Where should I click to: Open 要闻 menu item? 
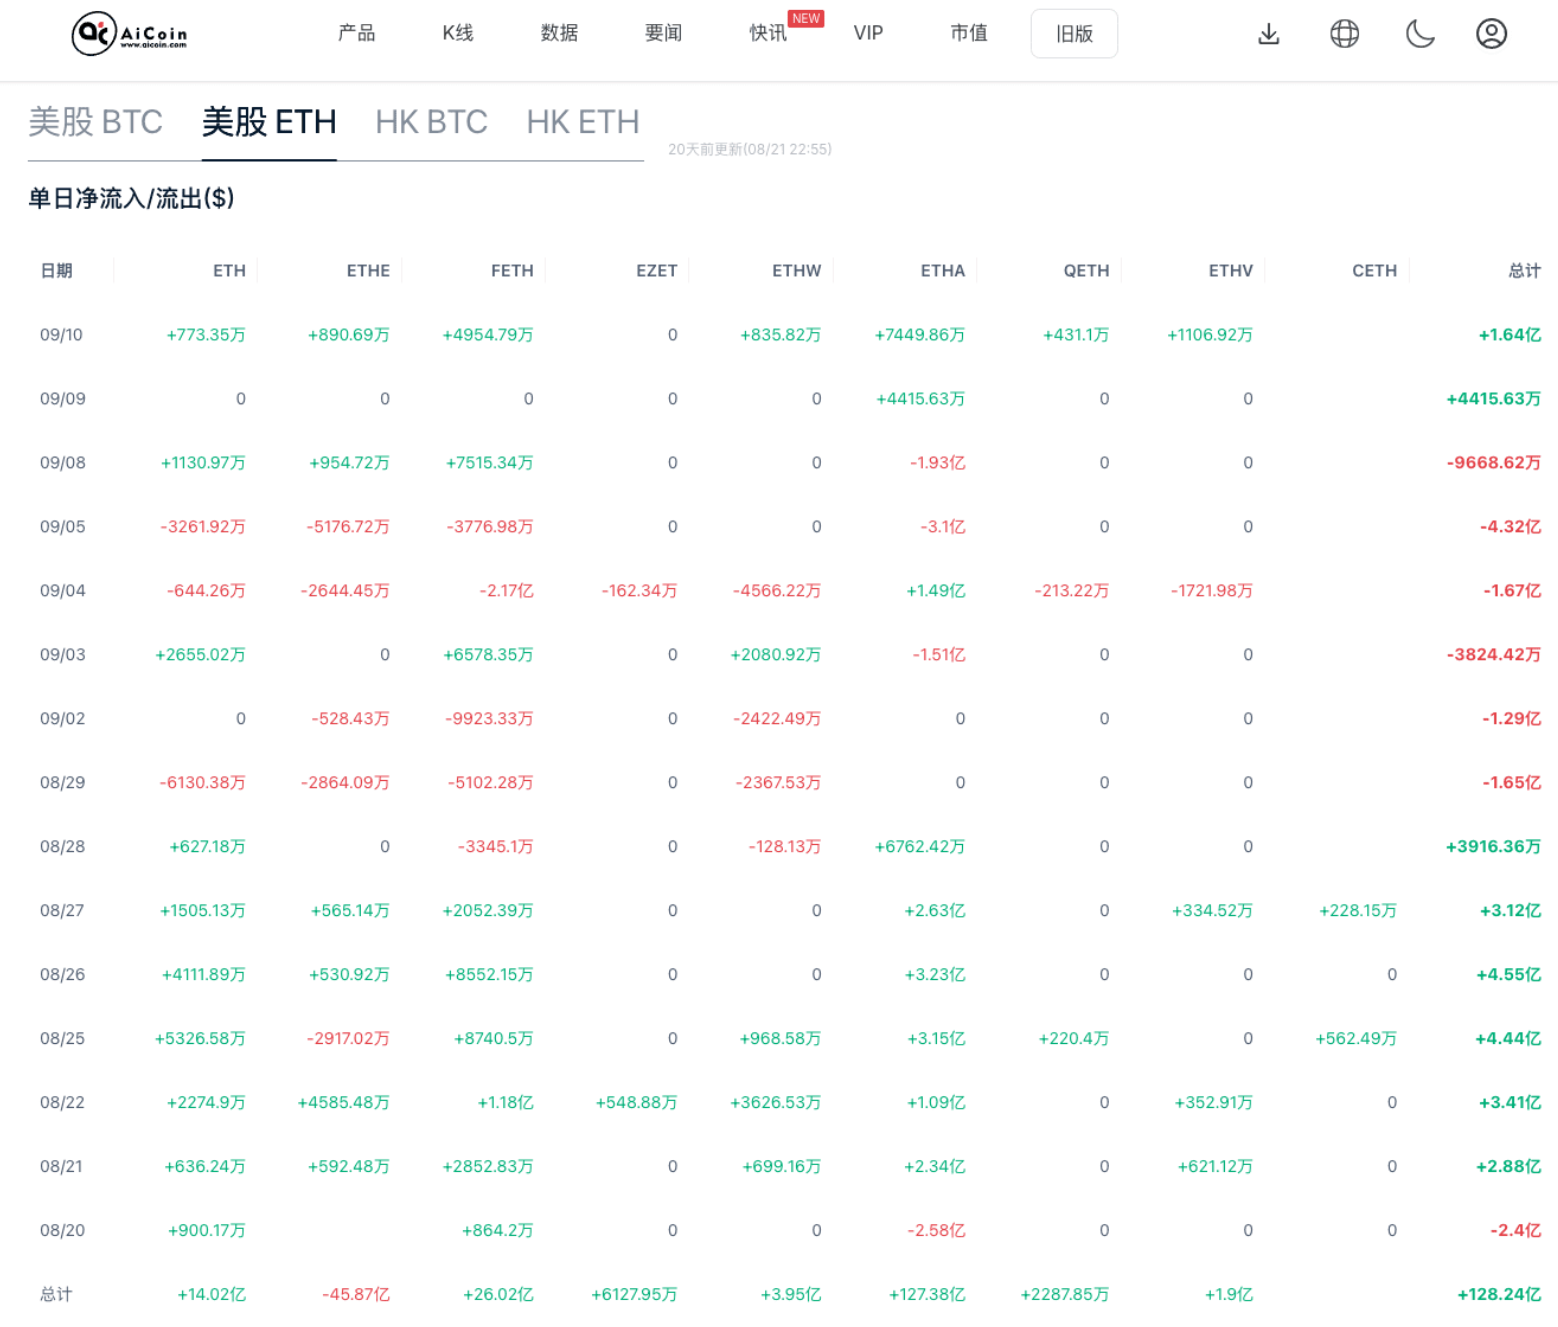pos(663,33)
